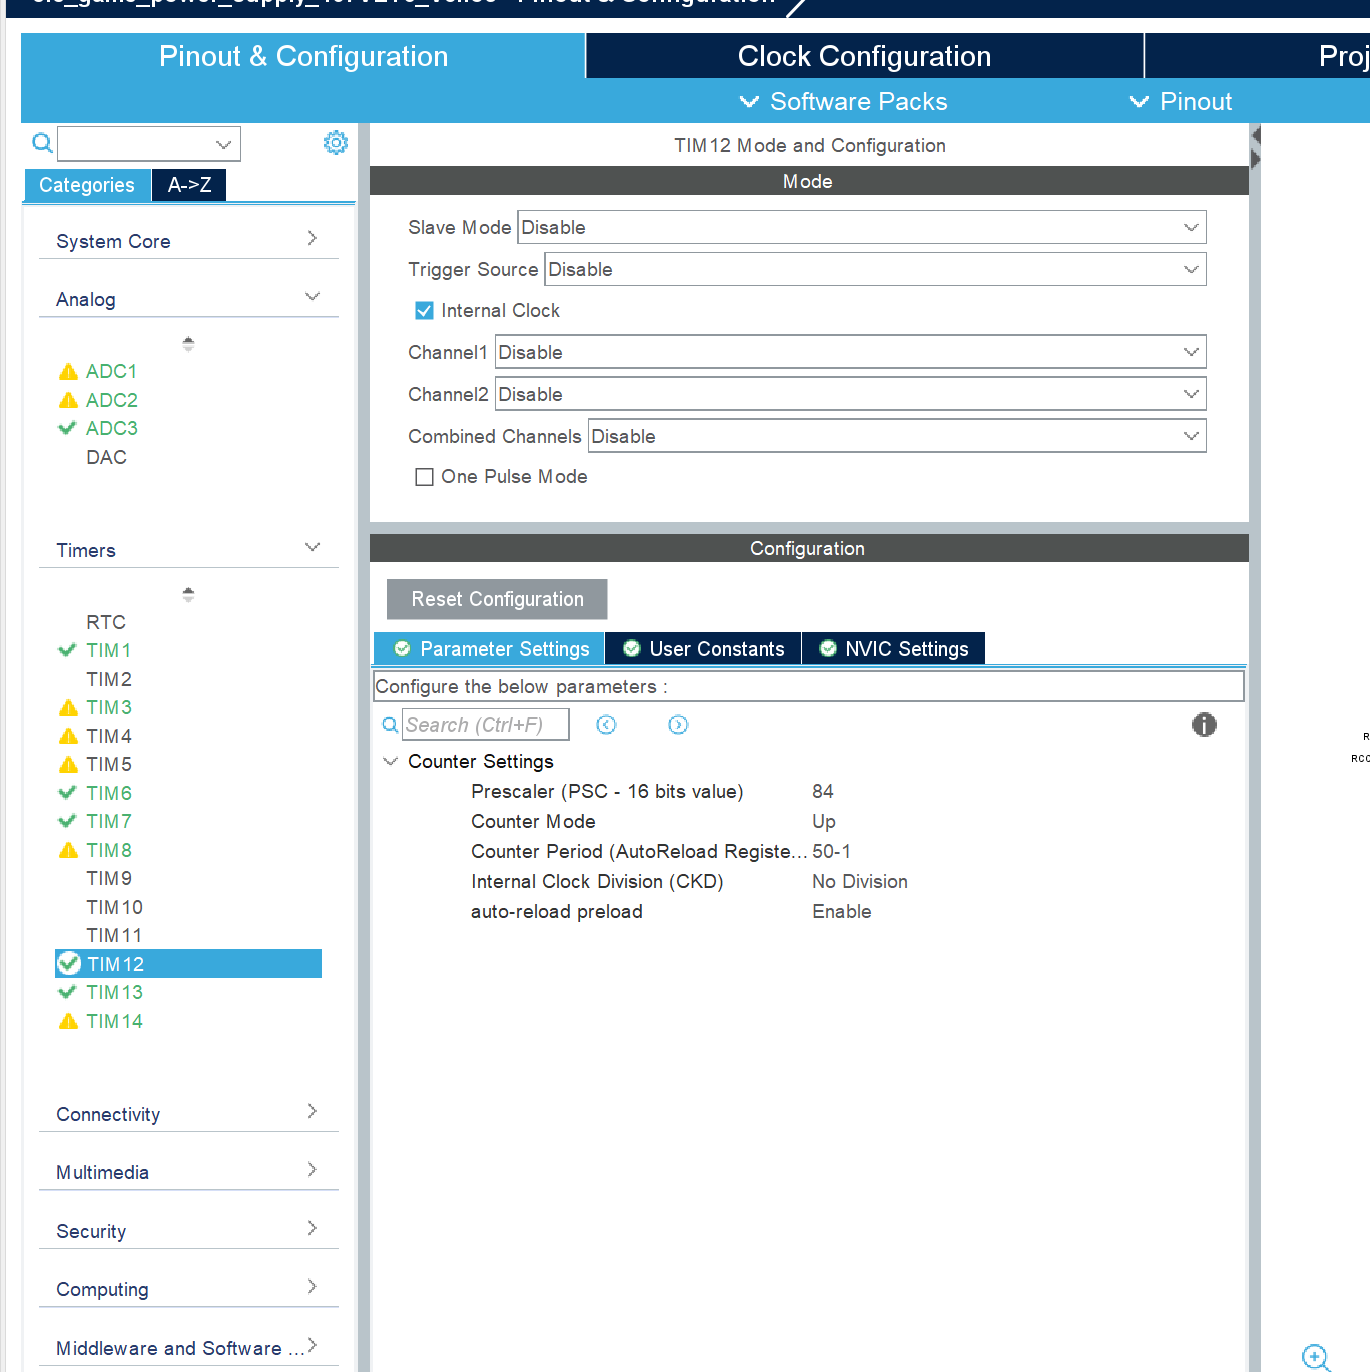
Task: Click the ADC3 green check icon
Action: pyautogui.click(x=67, y=428)
